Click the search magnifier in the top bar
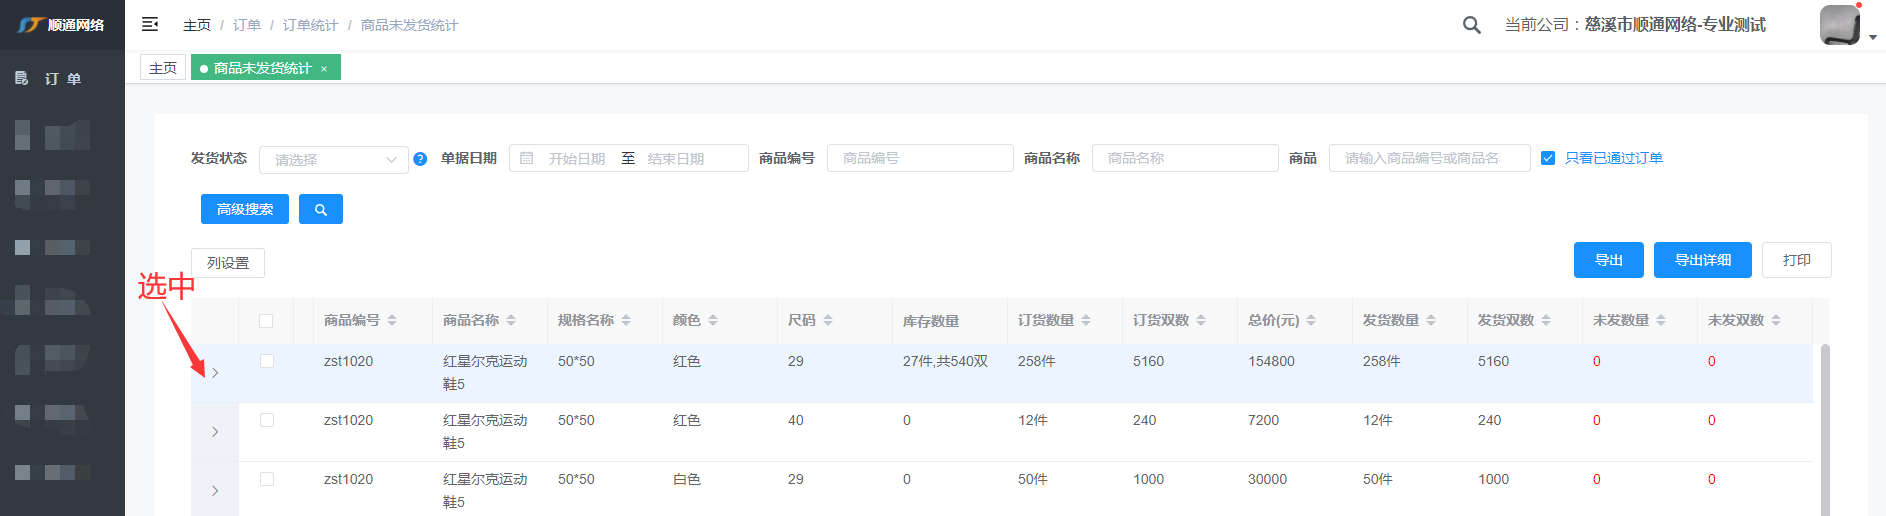Viewport: 1886px width, 516px height. coord(1471,25)
